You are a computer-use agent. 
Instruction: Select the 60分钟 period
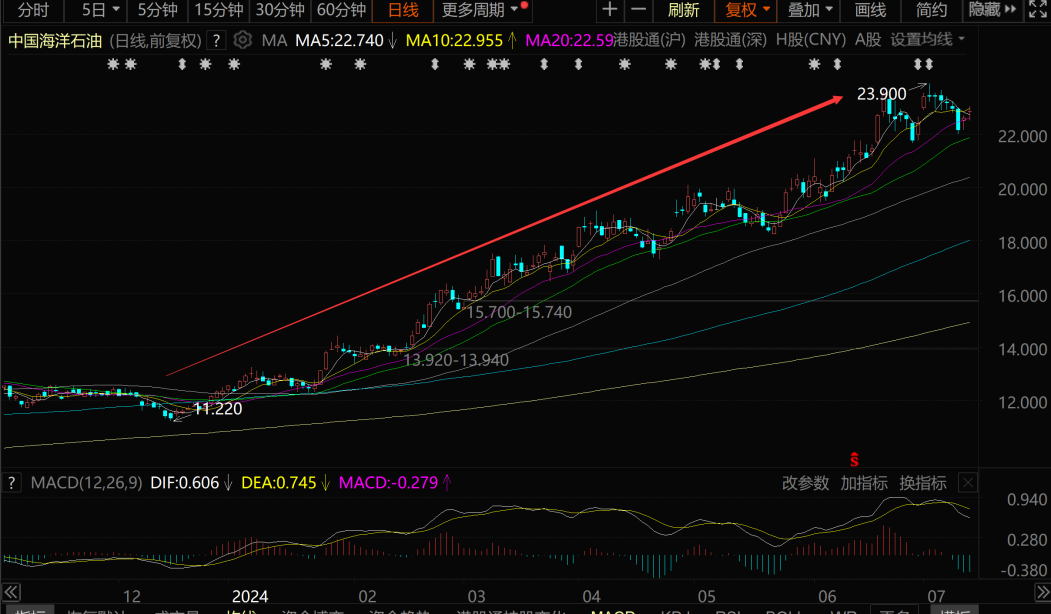(341, 10)
